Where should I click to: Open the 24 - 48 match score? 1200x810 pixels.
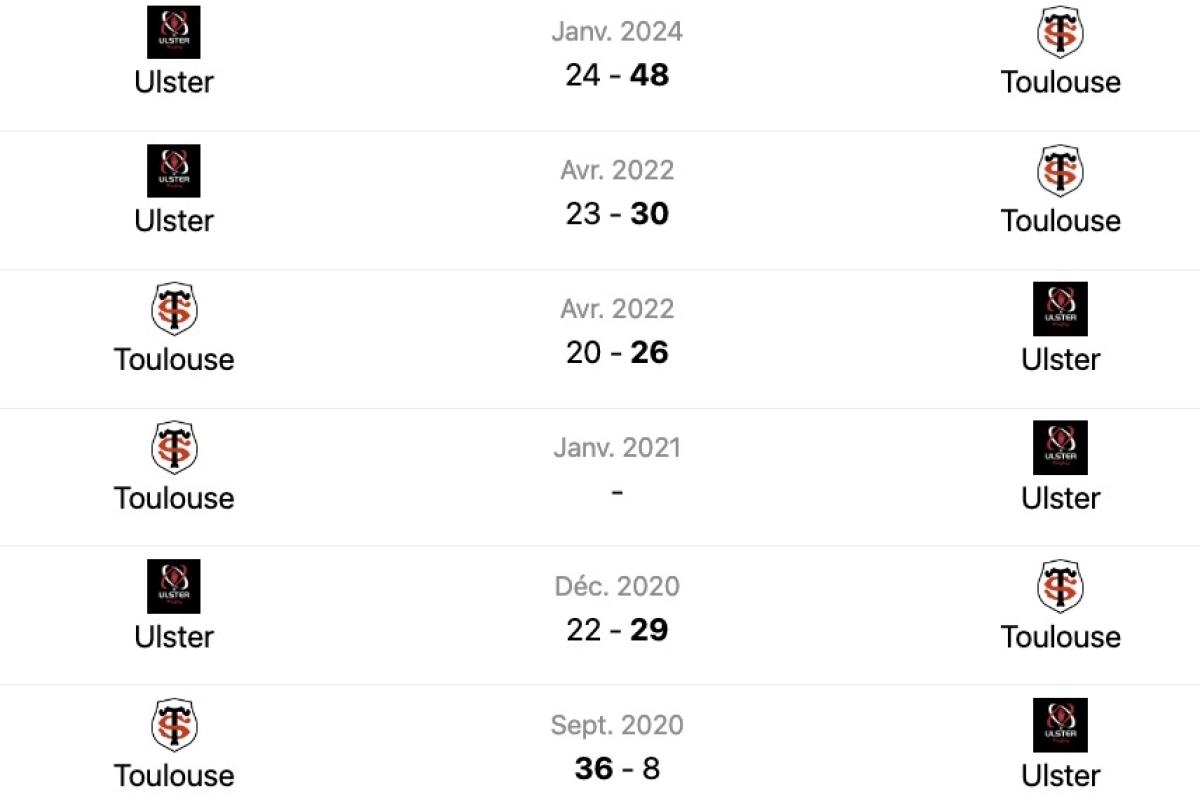(x=617, y=75)
